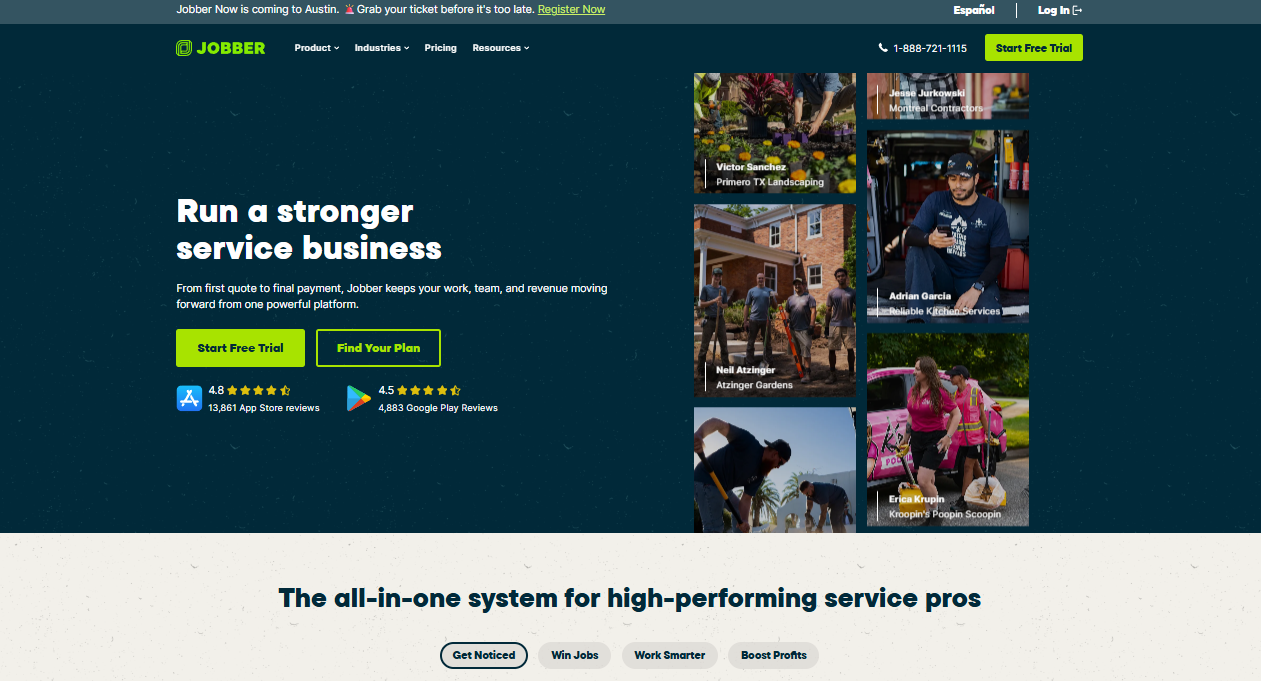
Task: Follow the Register Now link
Action: click(x=571, y=10)
